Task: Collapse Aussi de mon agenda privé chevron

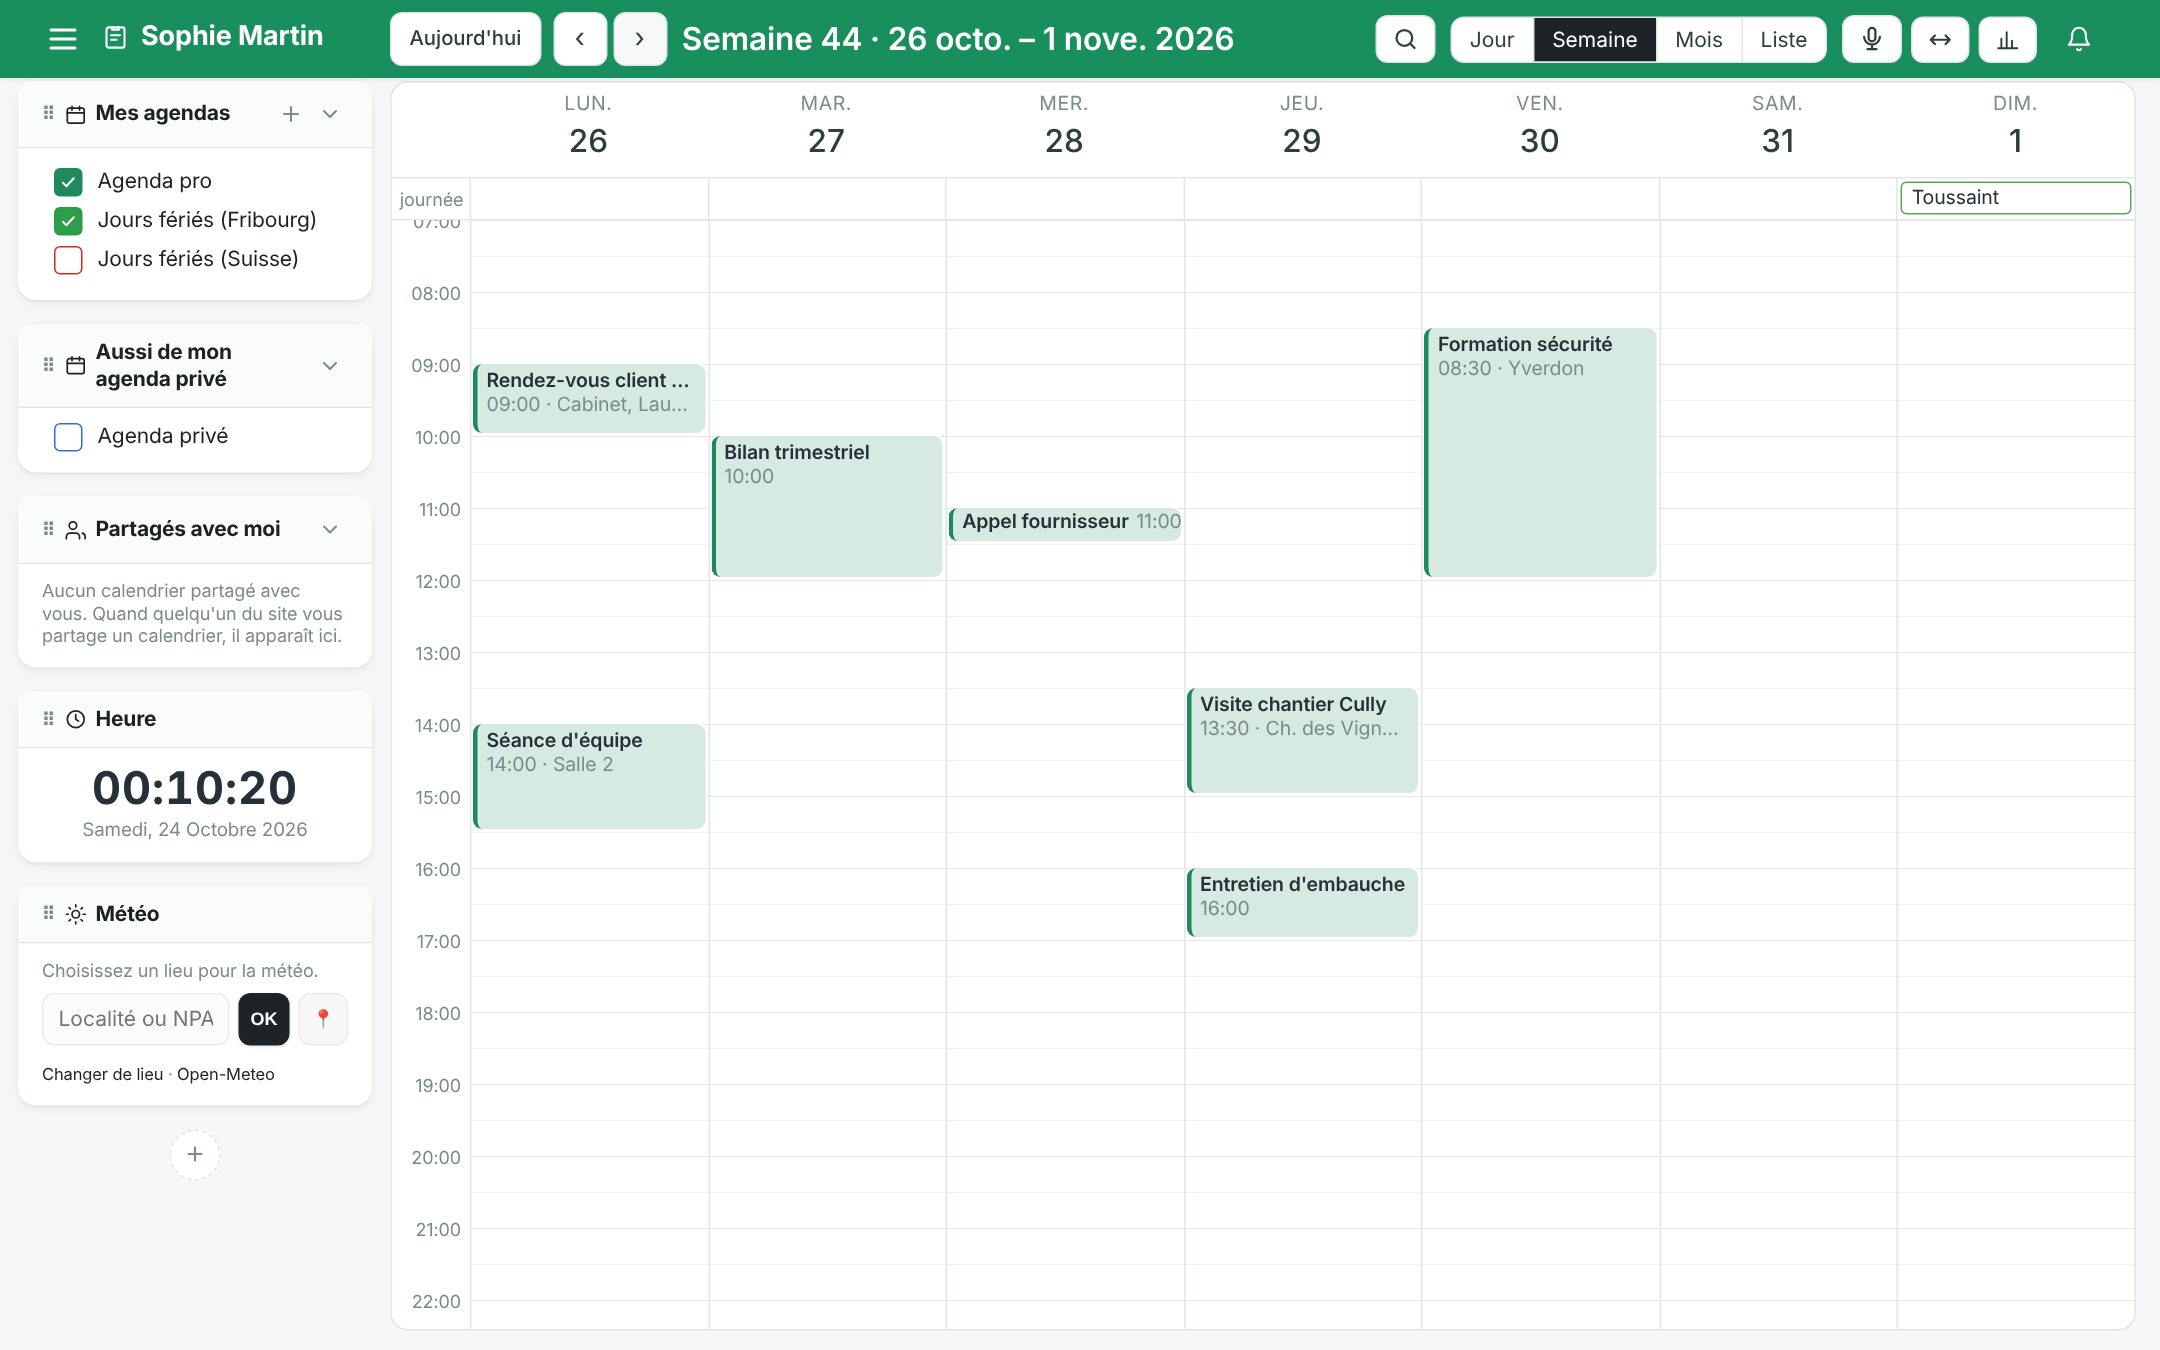Action: pyautogui.click(x=330, y=366)
